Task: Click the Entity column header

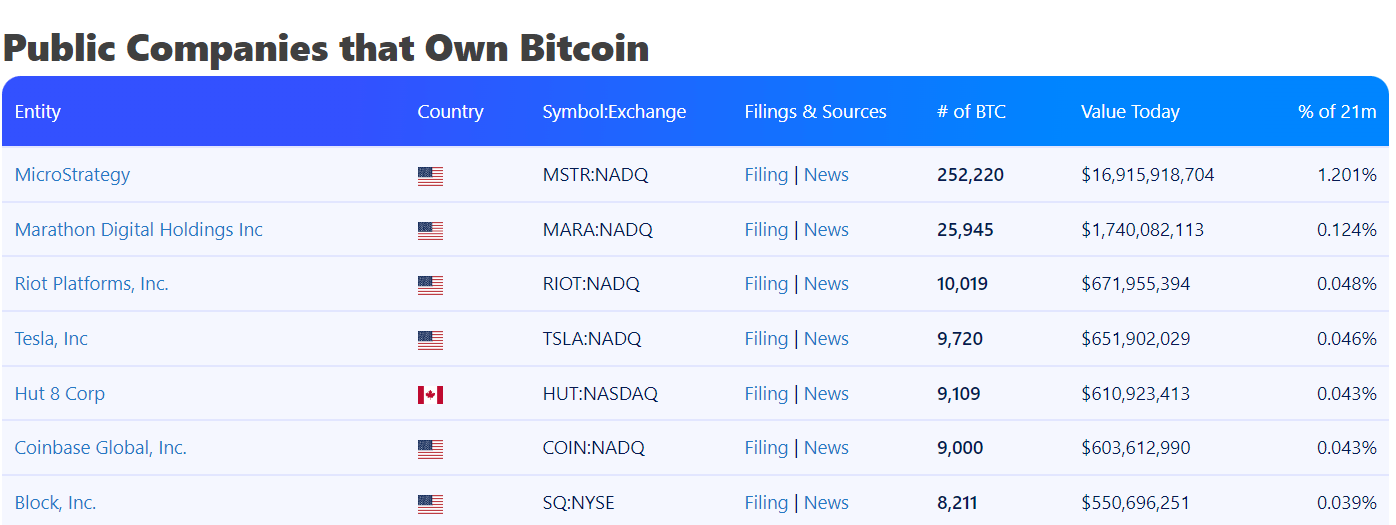Action: (38, 112)
